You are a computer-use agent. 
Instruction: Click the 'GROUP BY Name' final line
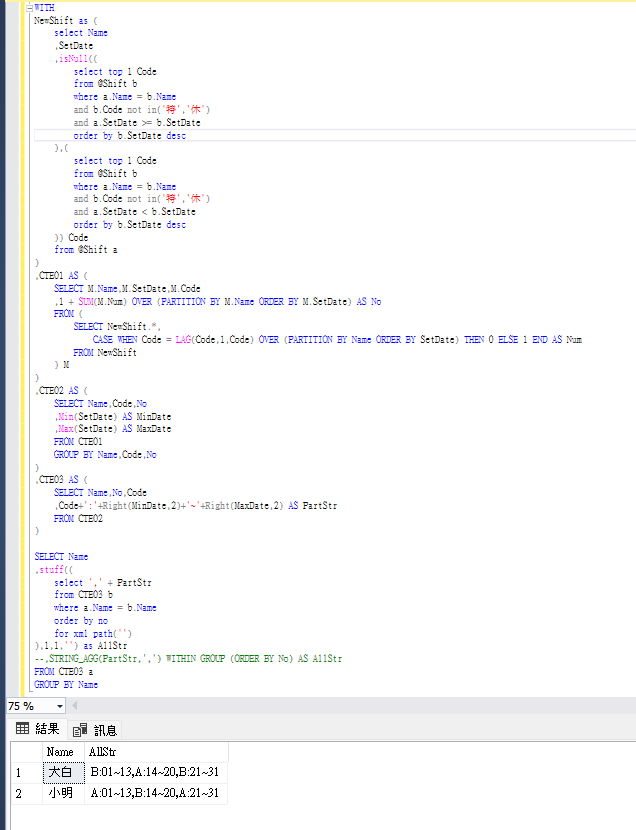[66, 684]
